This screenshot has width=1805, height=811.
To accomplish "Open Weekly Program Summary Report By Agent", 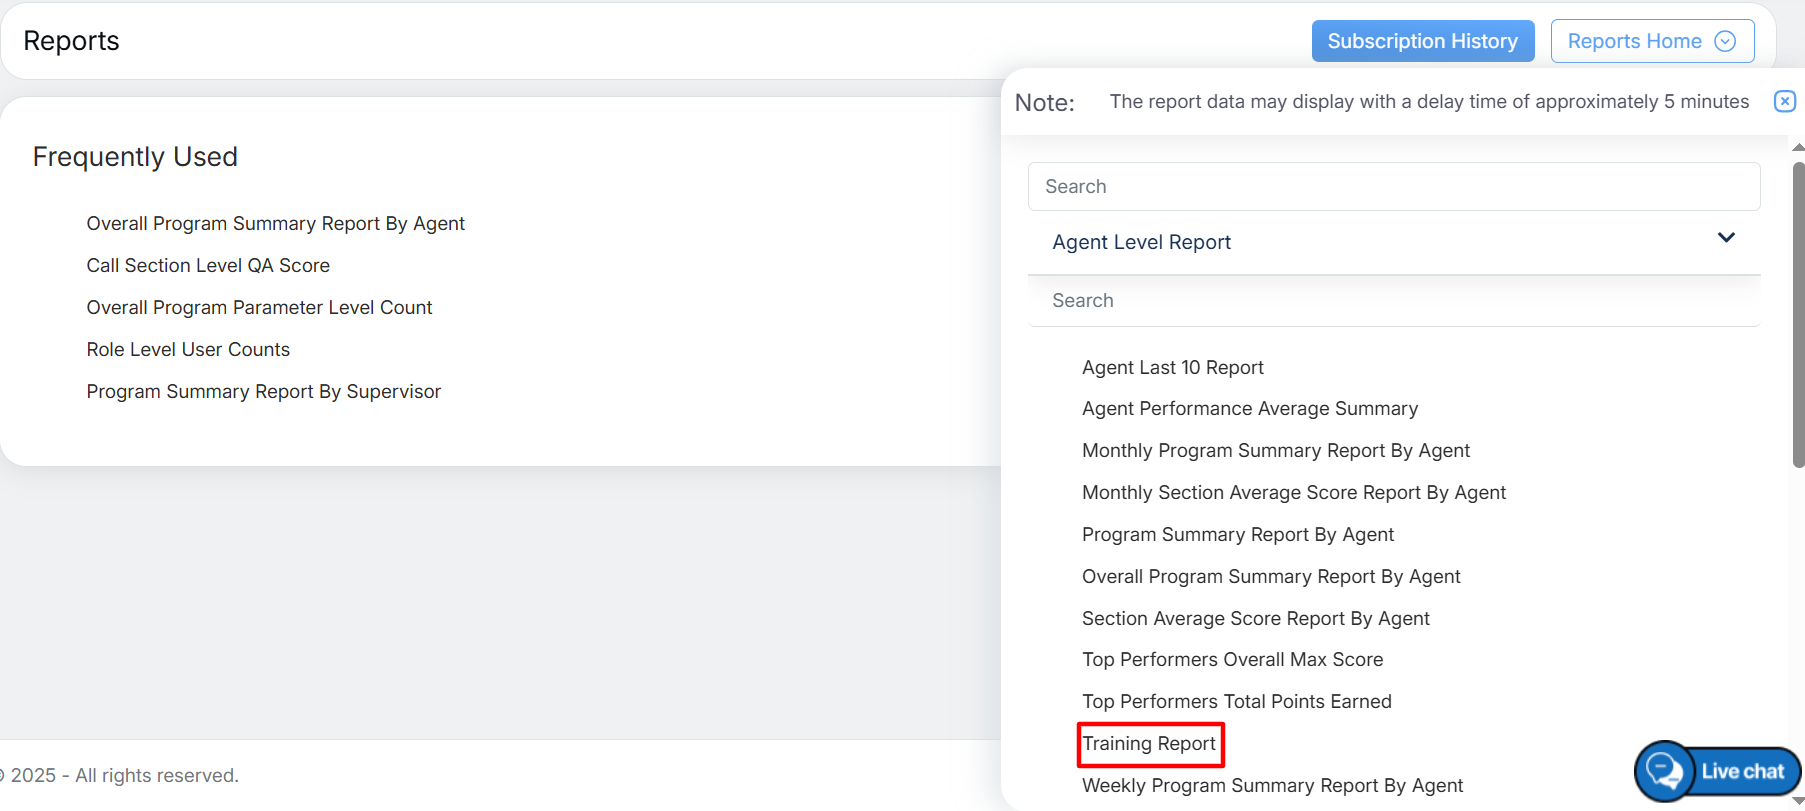I will pyautogui.click(x=1272, y=786).
